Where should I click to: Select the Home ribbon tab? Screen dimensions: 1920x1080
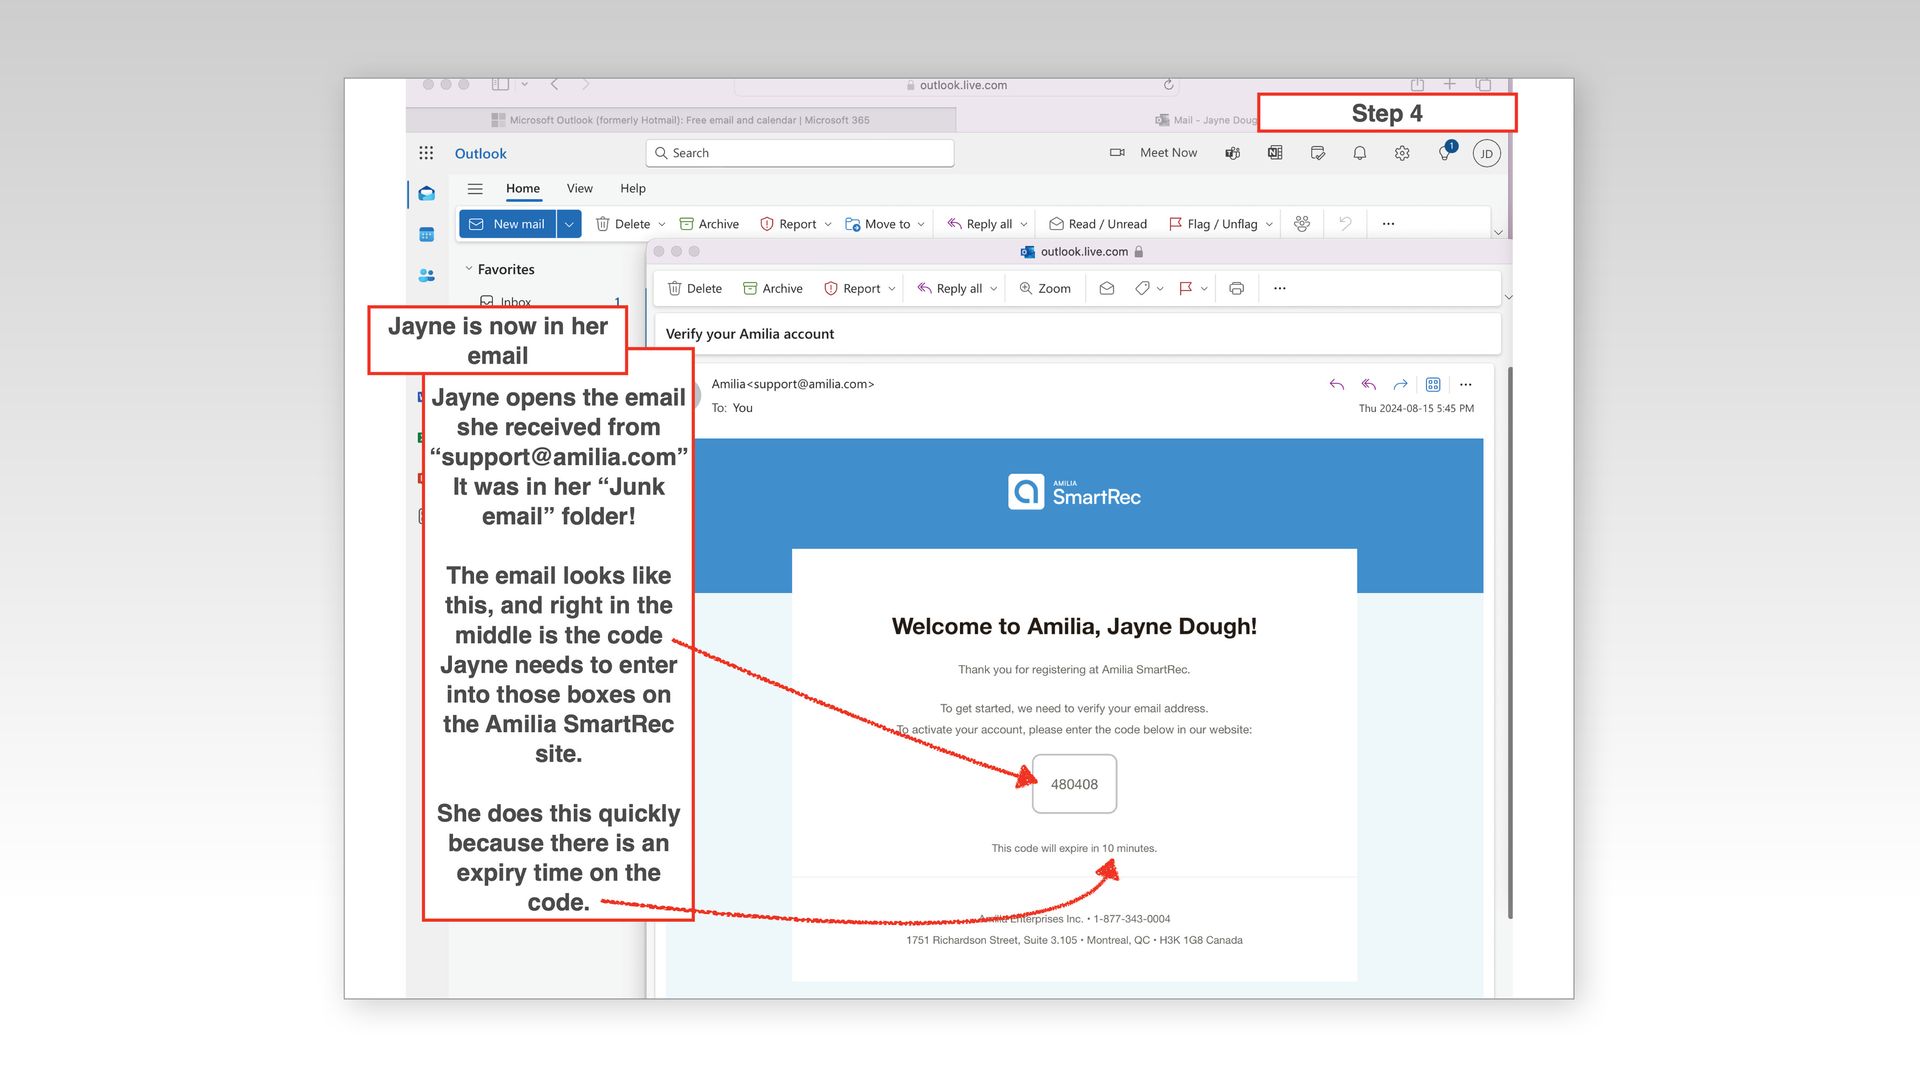[x=522, y=189]
